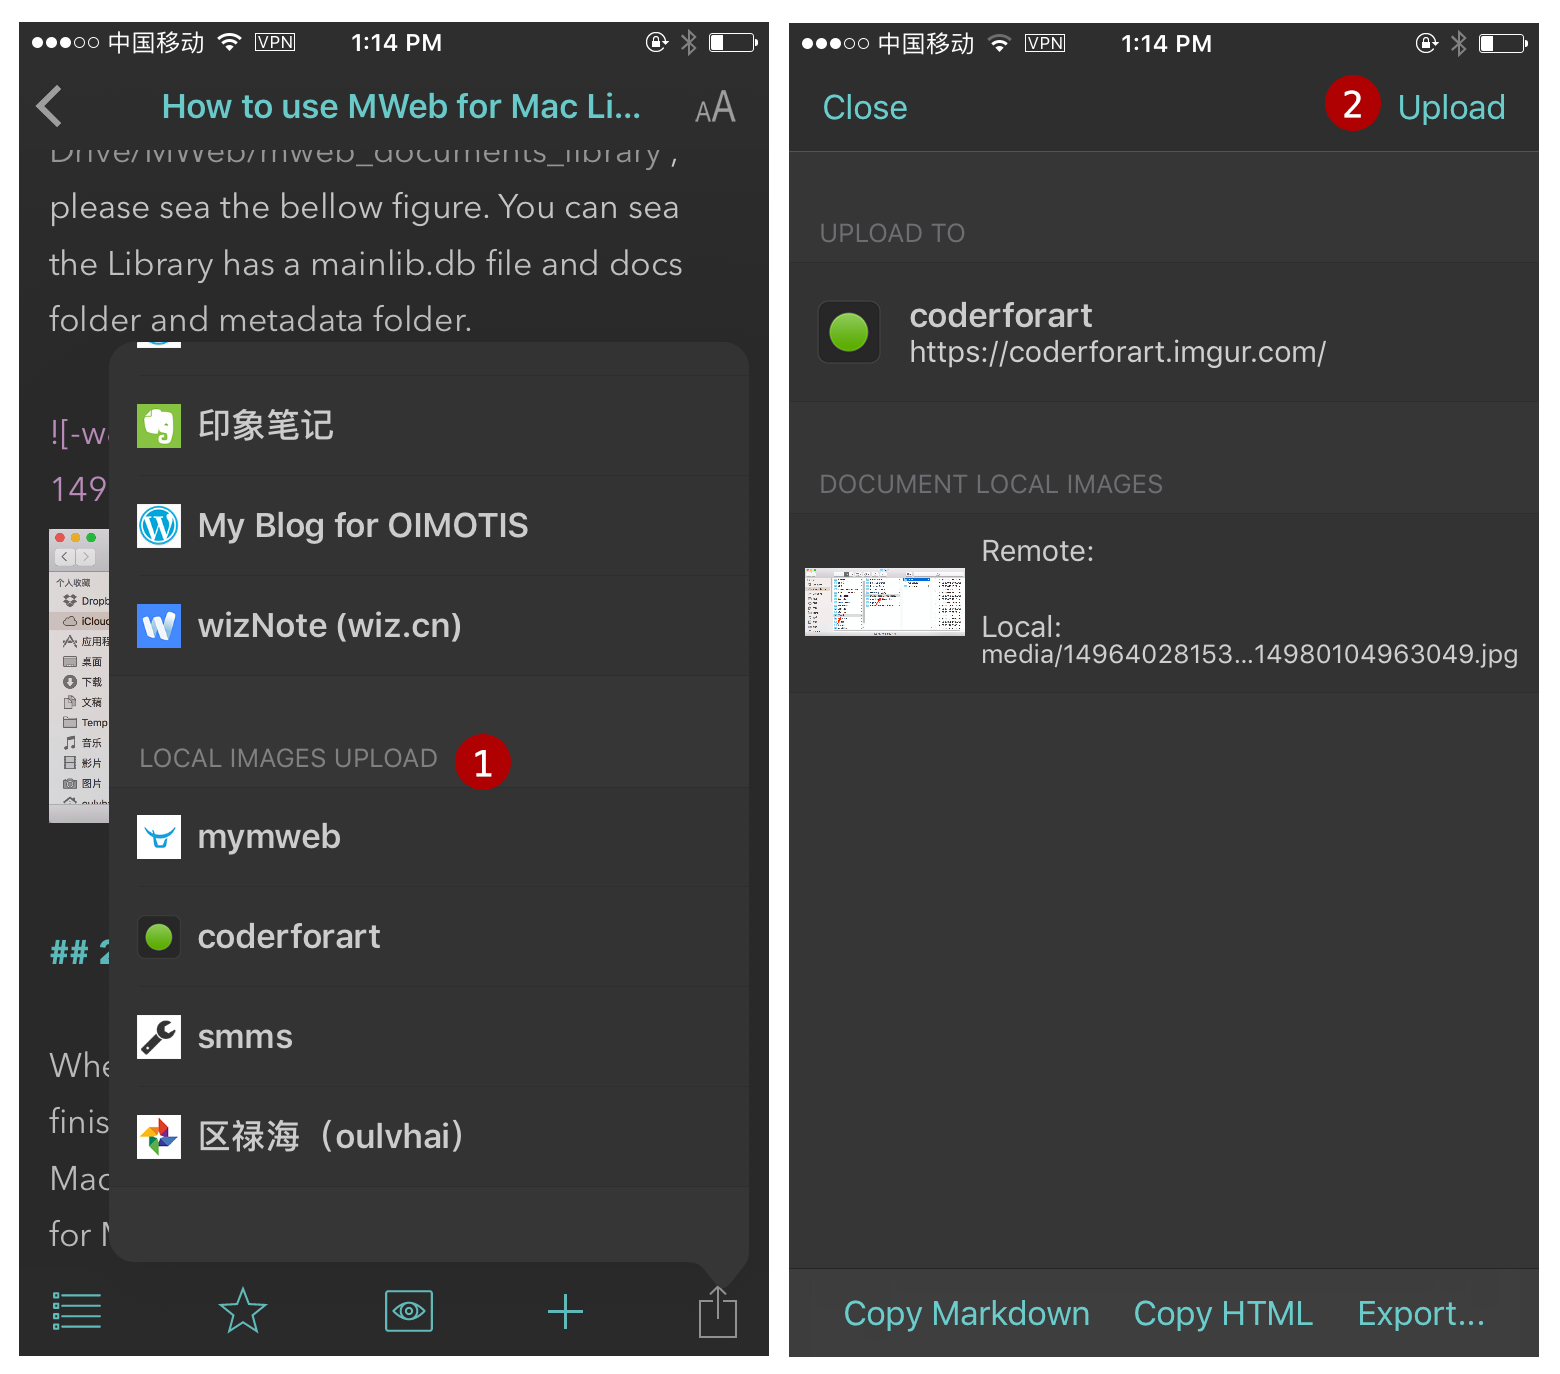Viewport: 1560px width, 1374px height.
Task: Open the AA font size options
Action: [x=714, y=106]
